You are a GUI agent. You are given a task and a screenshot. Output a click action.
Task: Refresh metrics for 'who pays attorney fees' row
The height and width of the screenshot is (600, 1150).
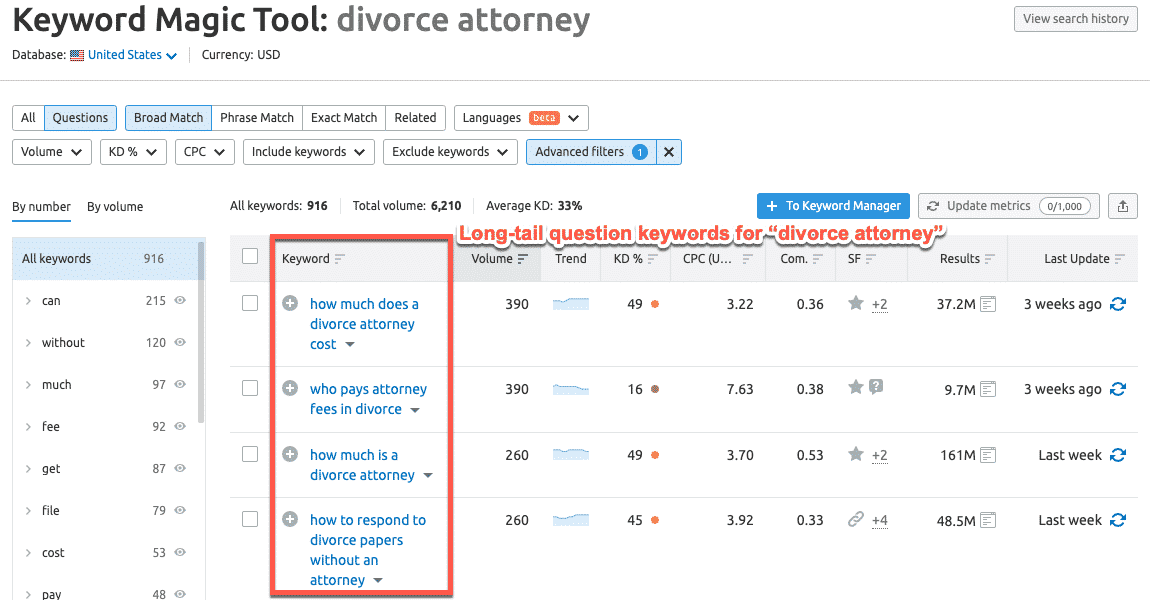1118,389
